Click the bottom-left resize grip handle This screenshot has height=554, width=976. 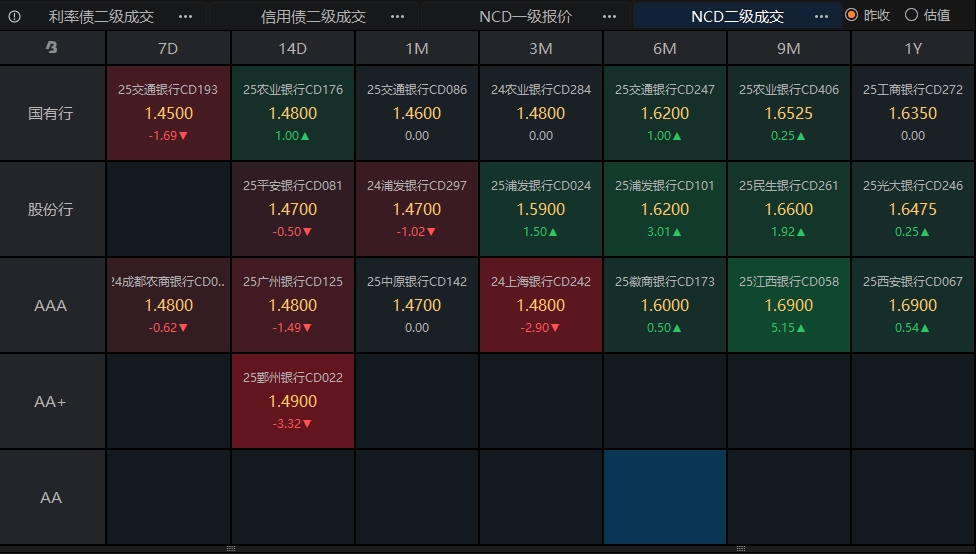(x=231, y=549)
